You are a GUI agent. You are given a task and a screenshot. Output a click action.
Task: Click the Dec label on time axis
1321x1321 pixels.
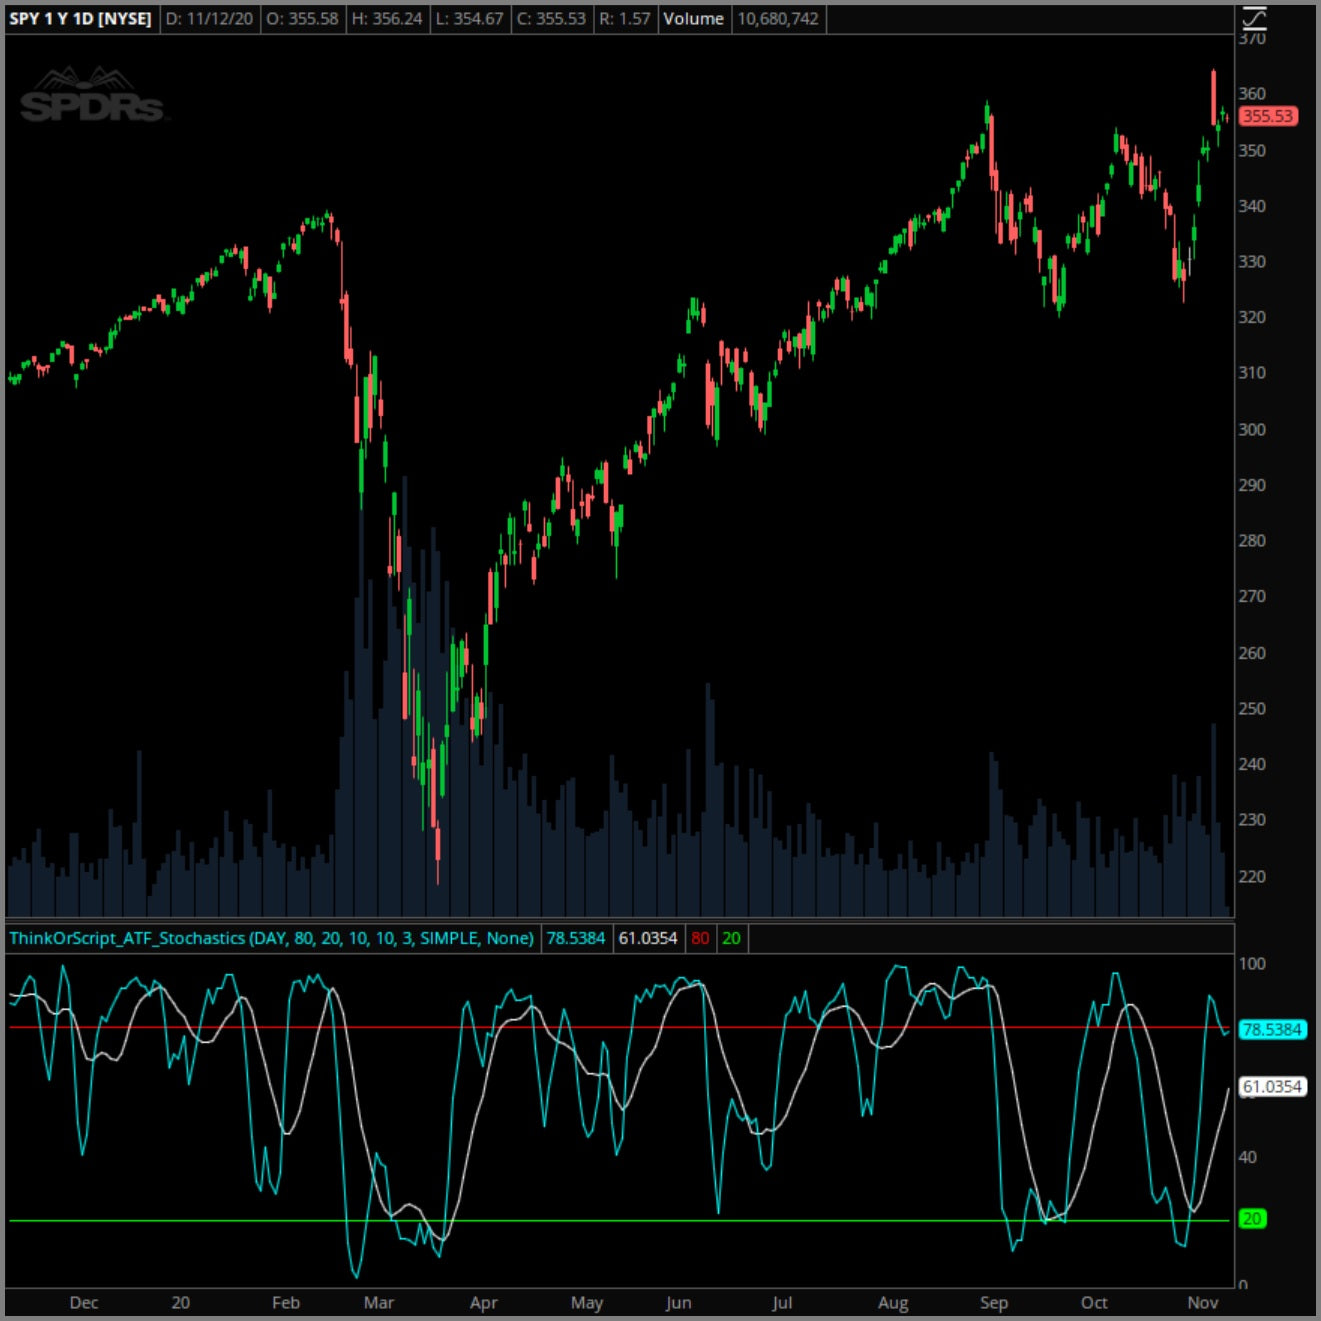84,1302
